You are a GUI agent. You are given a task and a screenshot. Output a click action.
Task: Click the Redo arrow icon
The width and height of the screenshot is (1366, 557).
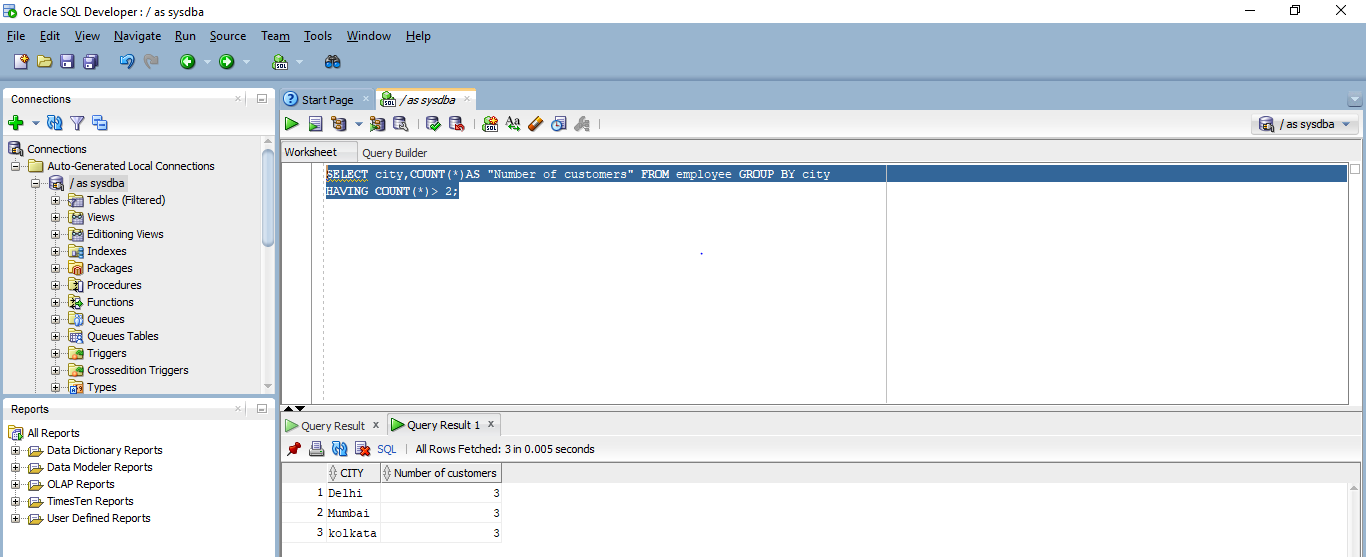coord(151,62)
